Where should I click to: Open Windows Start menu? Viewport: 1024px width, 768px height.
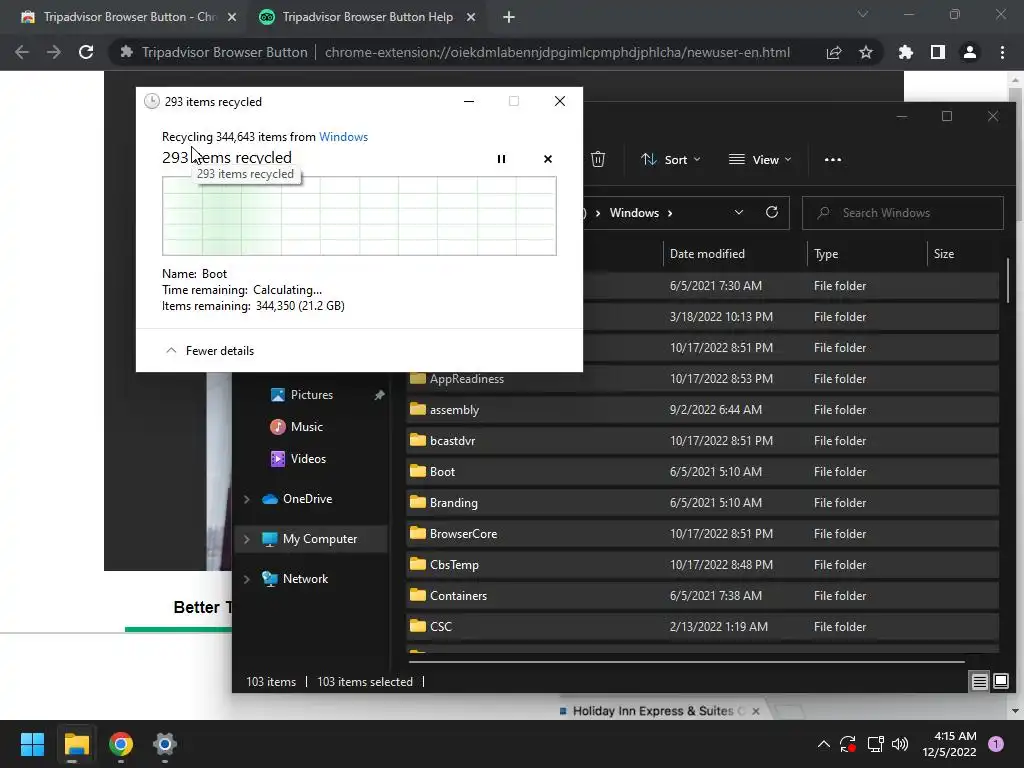(32, 744)
